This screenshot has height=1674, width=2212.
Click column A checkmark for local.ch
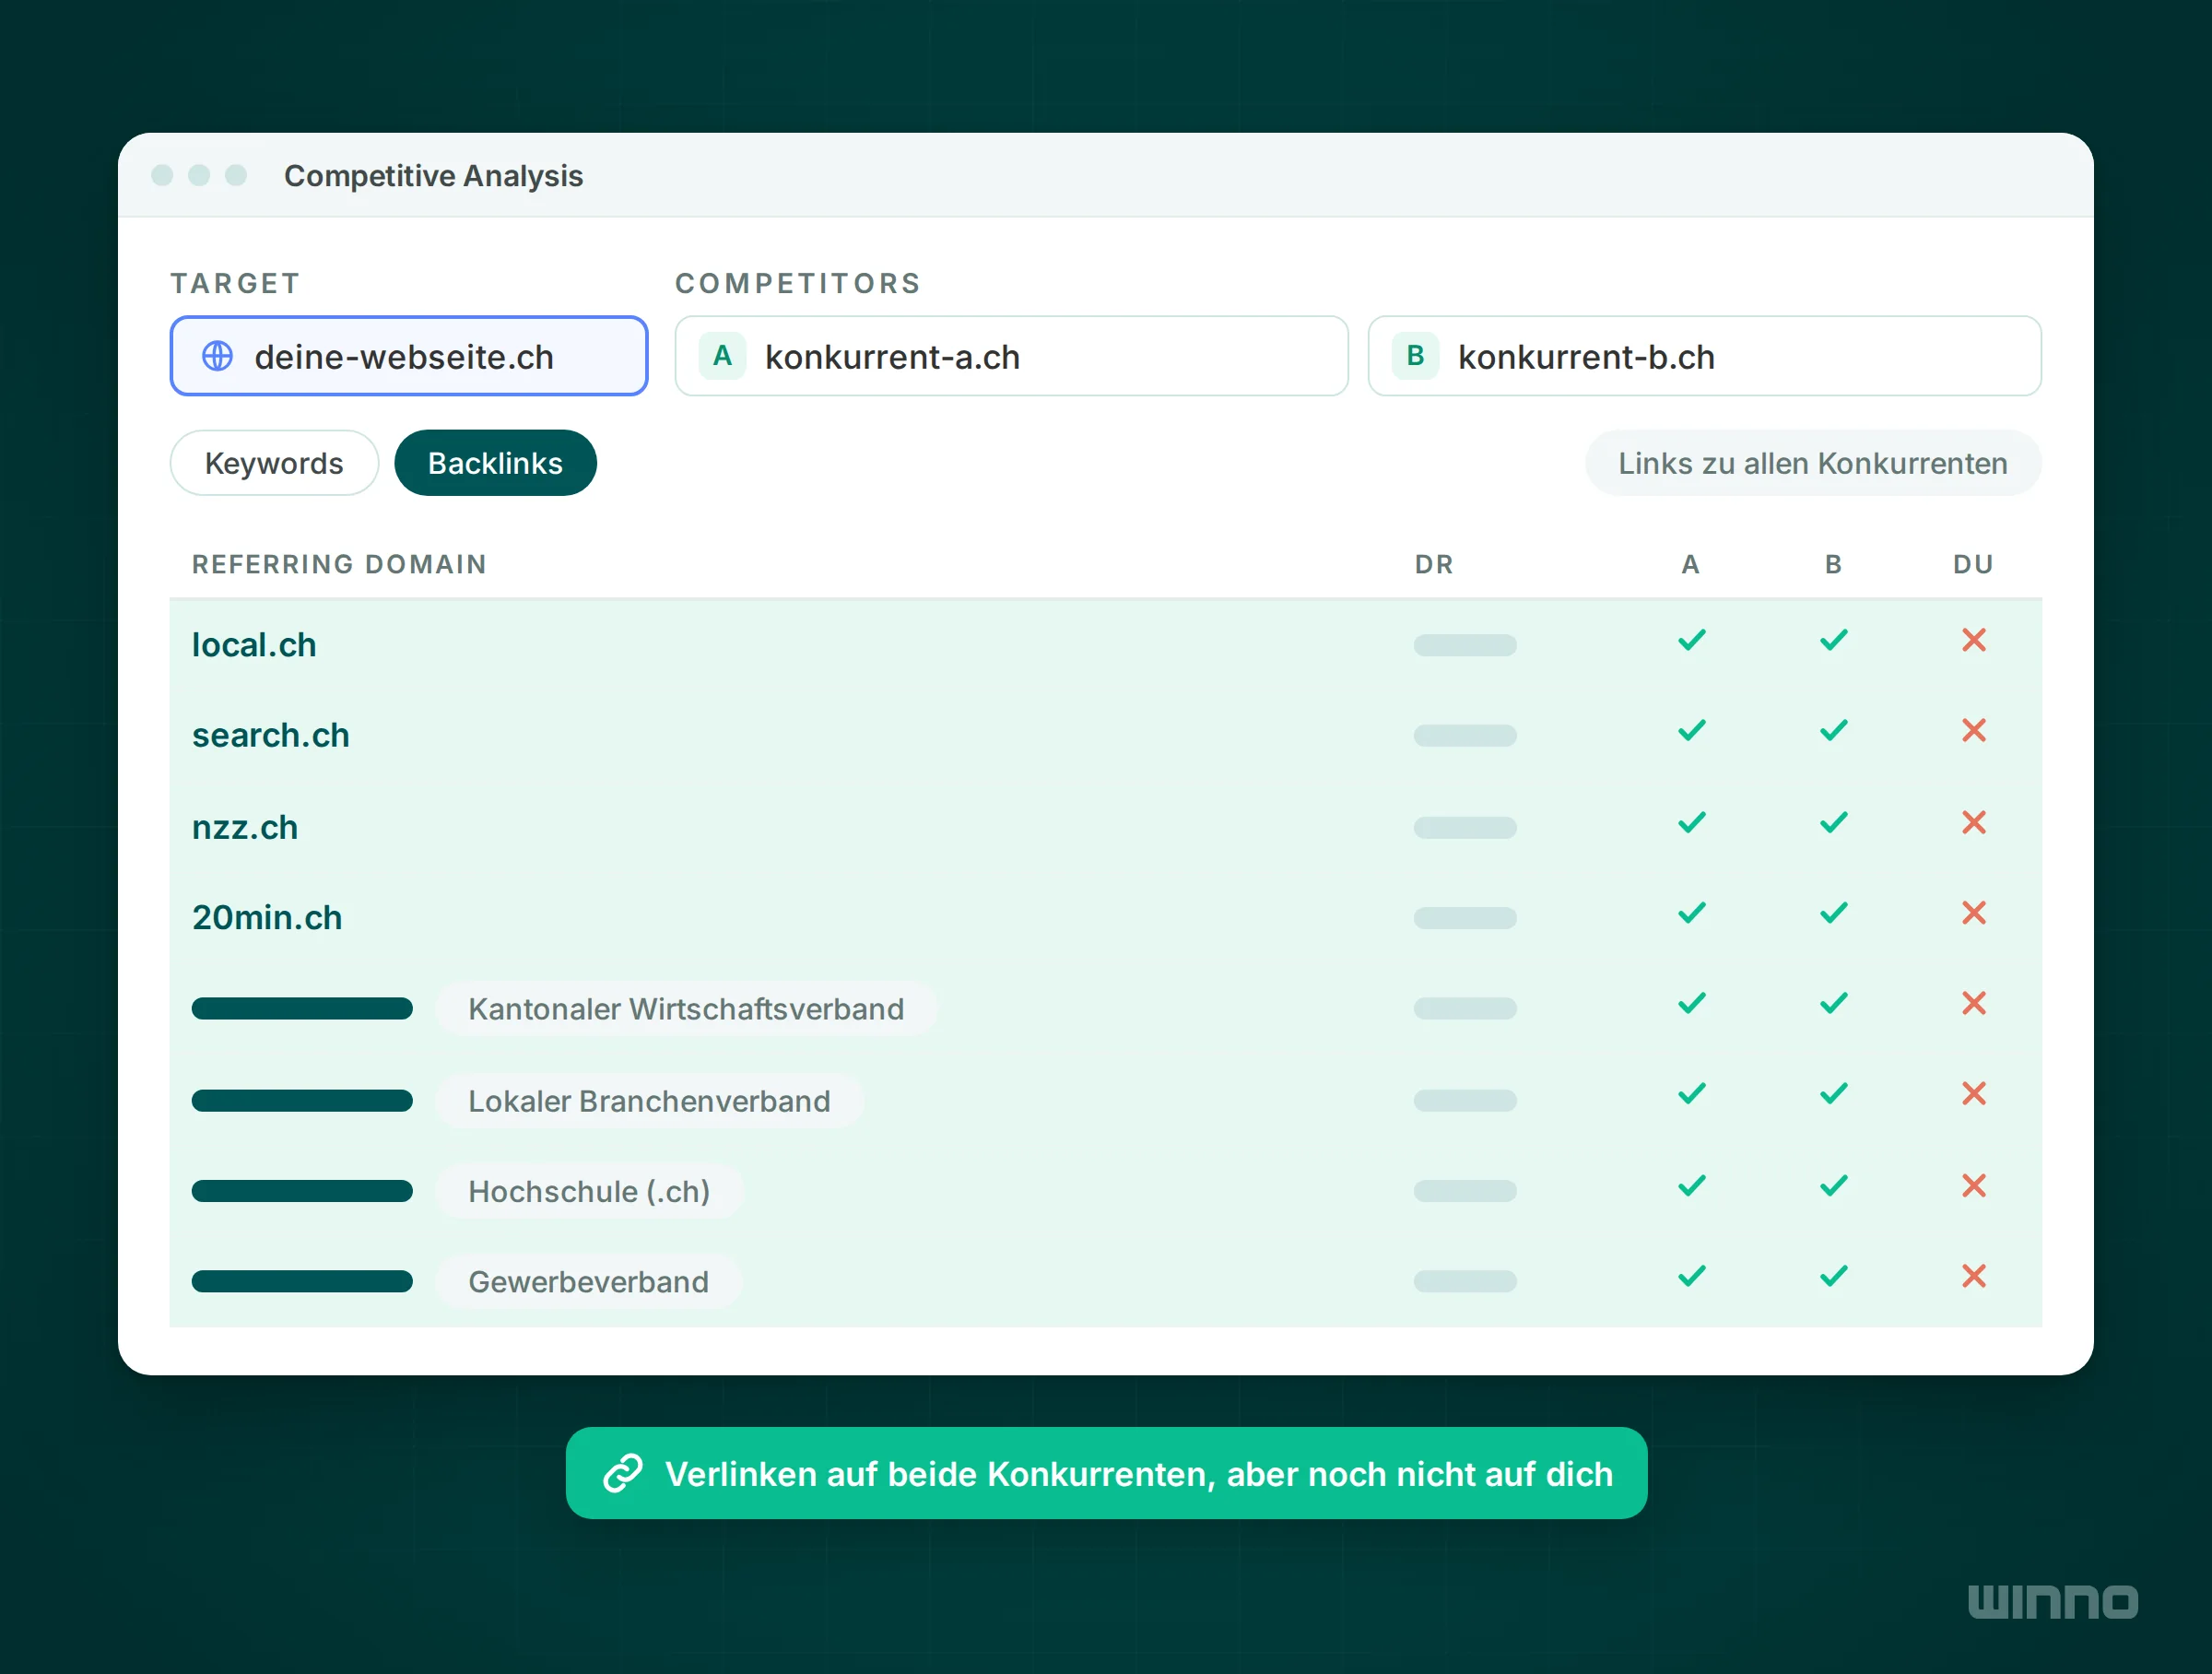(1691, 640)
